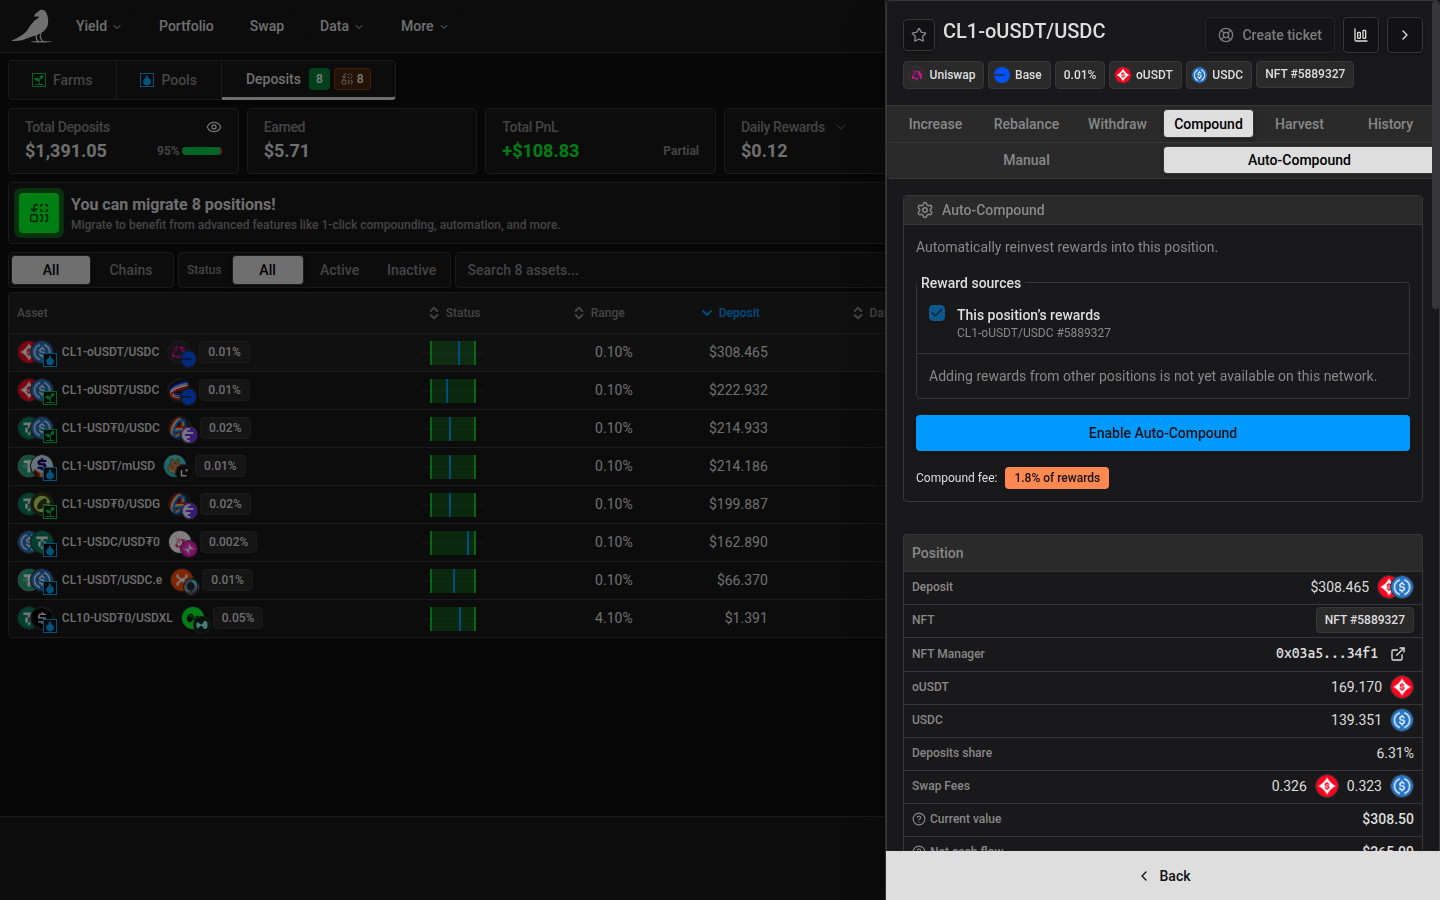The height and width of the screenshot is (900, 1440).
Task: Click the eye icon in Total Deposits
Action: coord(213,127)
